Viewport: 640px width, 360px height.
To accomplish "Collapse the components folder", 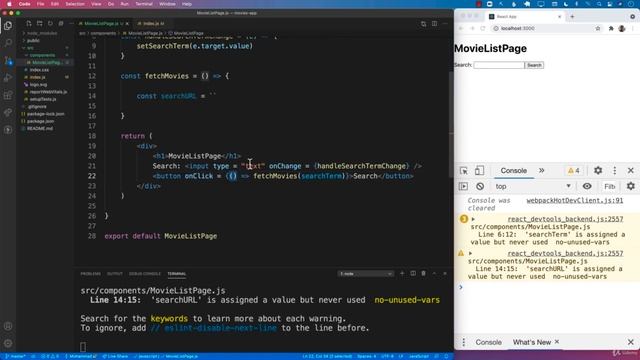I will tap(42, 55).
